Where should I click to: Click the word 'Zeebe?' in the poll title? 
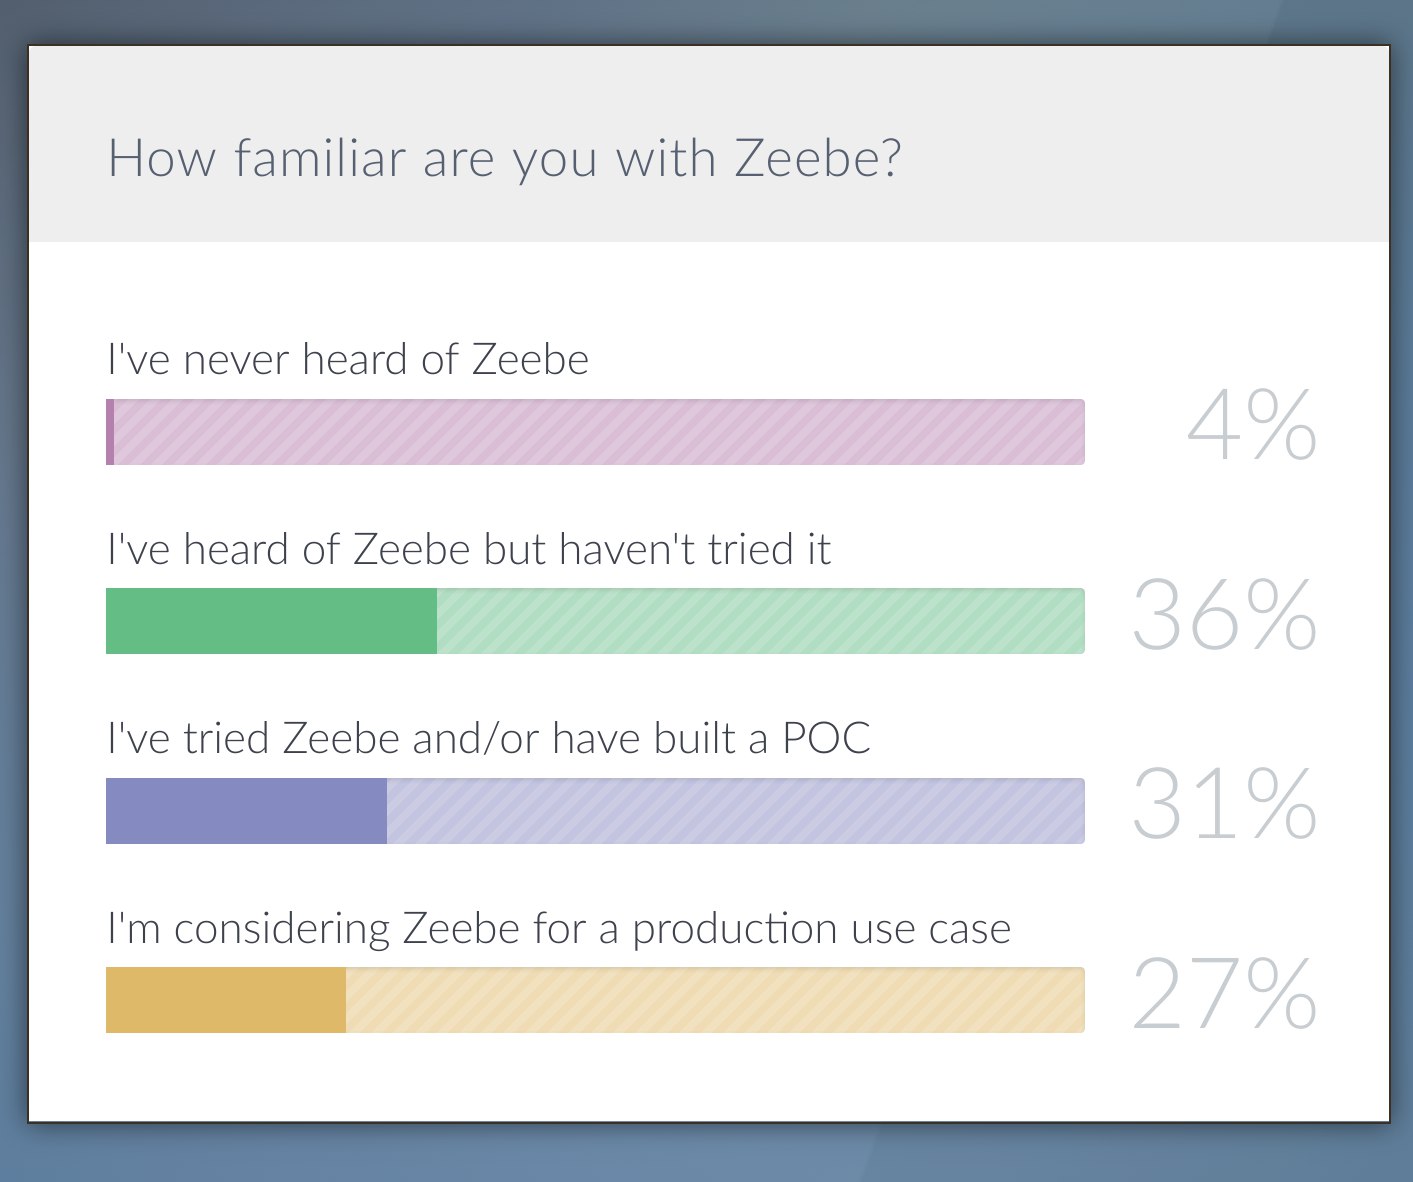tap(818, 159)
